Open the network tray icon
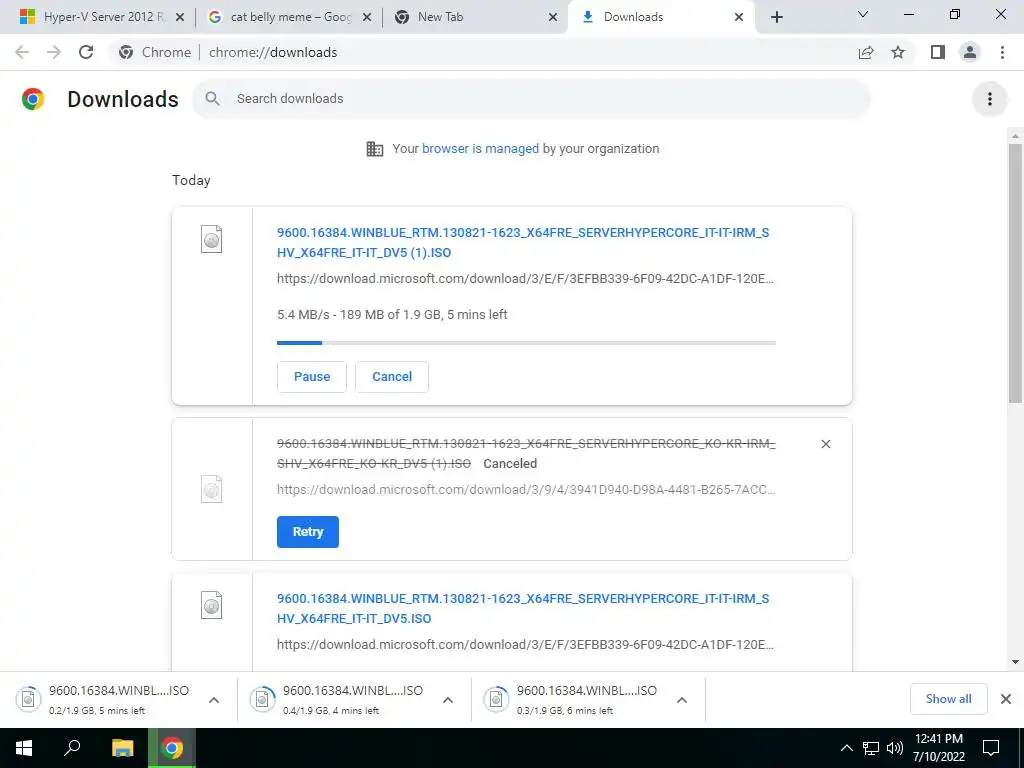The width and height of the screenshot is (1024, 768). 871,748
